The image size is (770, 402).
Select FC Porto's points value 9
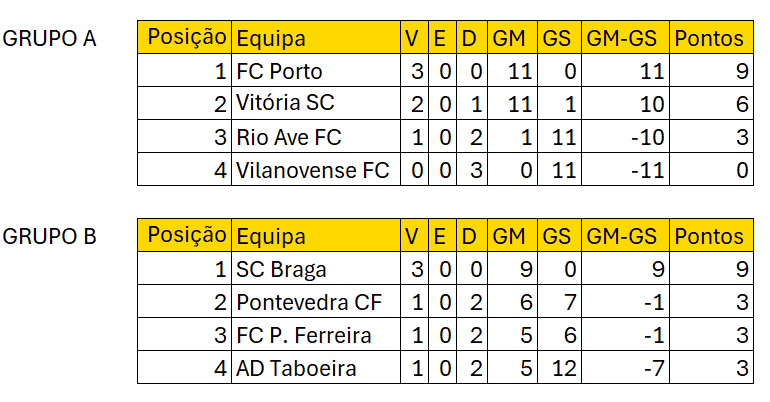pos(711,71)
